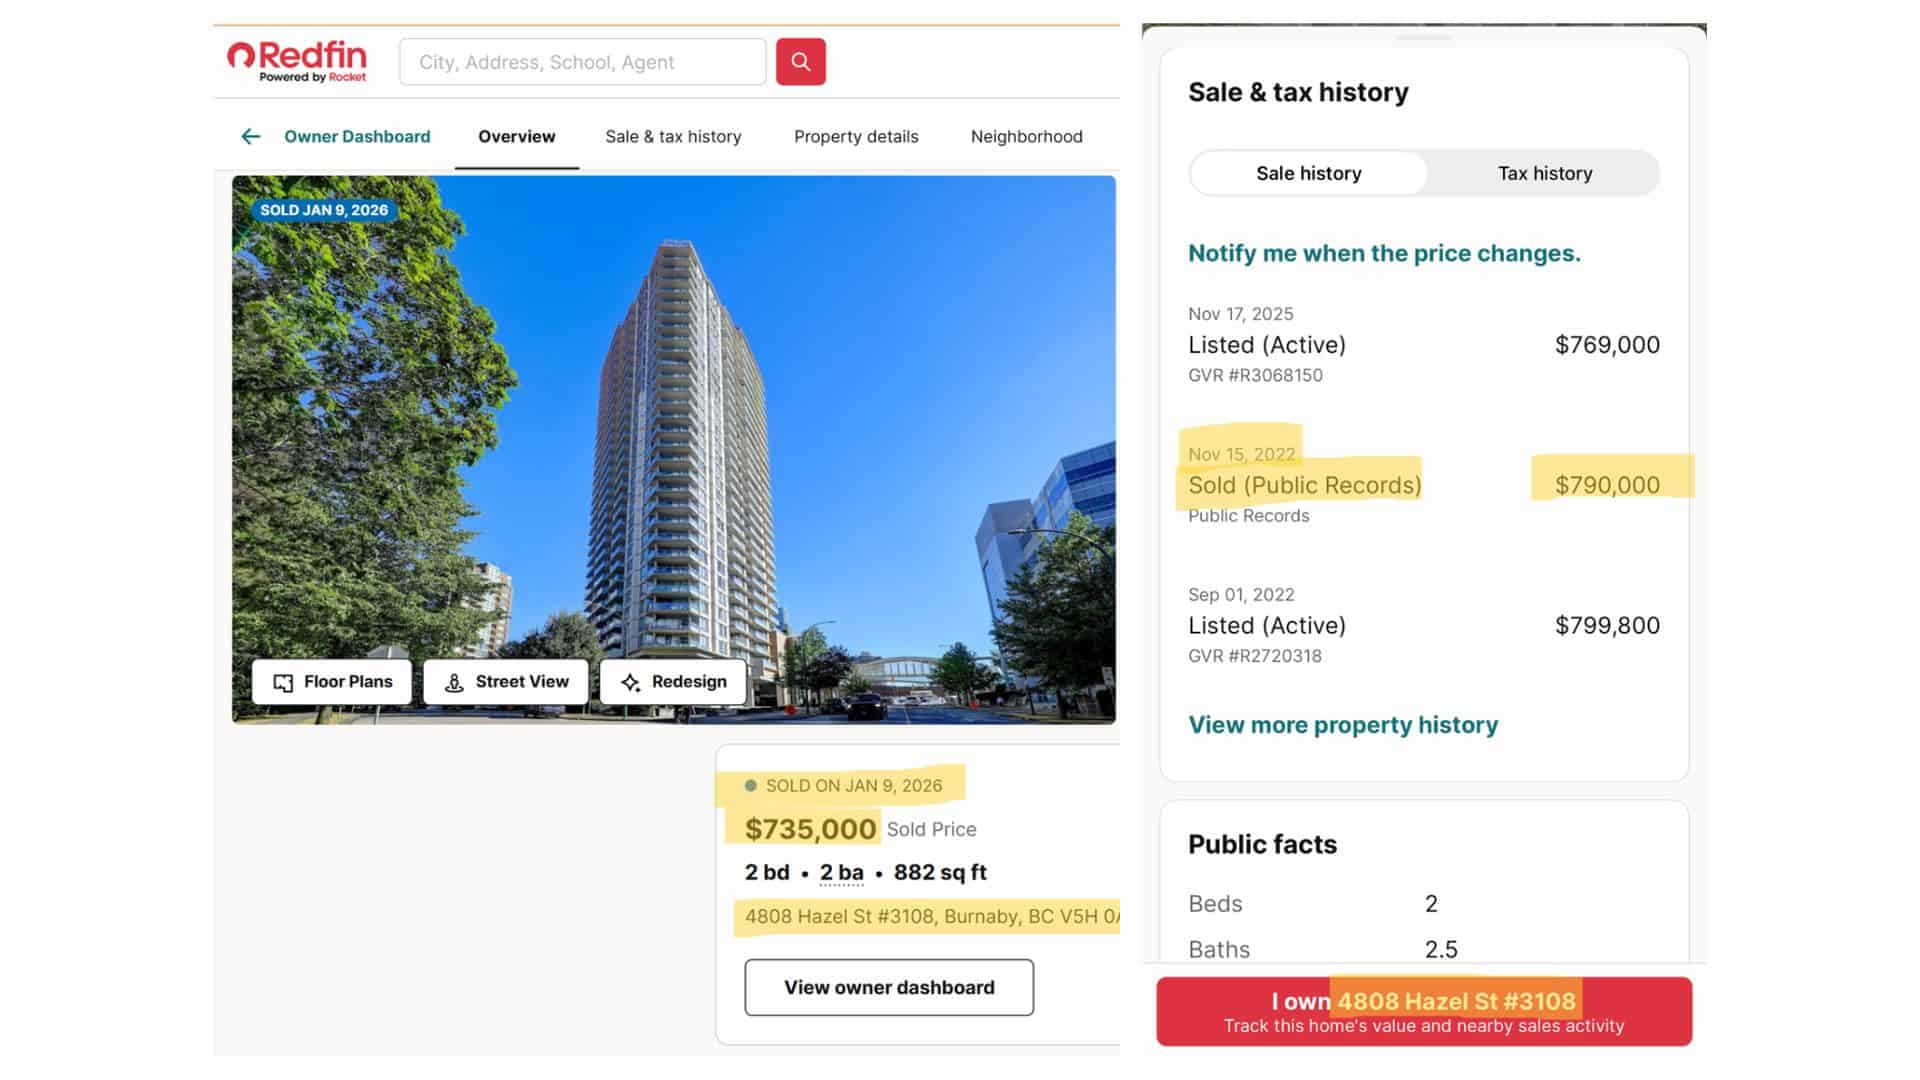Expand View more property history
This screenshot has height=1080, width=1920.
(x=1342, y=724)
